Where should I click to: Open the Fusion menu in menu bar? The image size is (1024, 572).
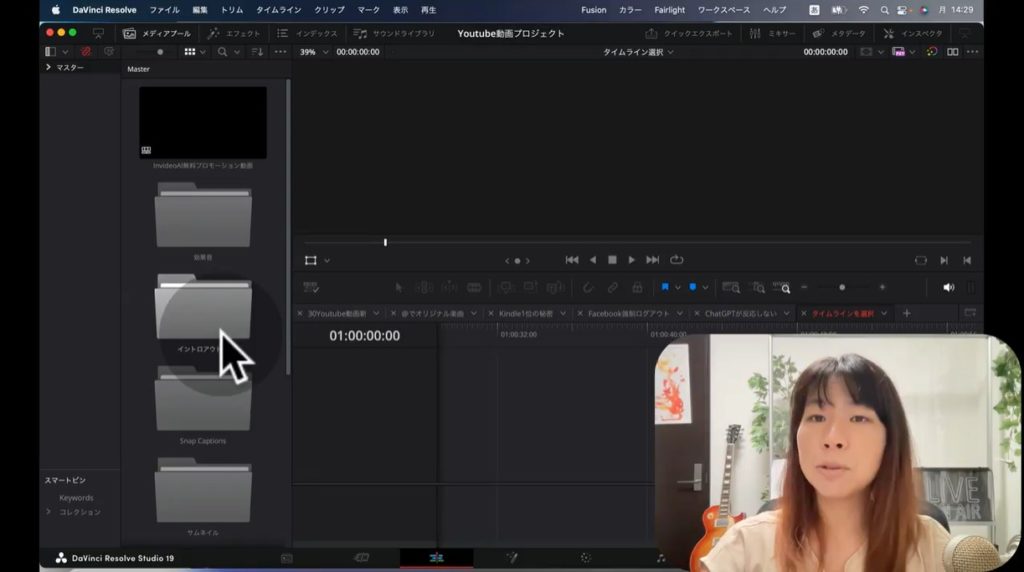coord(593,10)
